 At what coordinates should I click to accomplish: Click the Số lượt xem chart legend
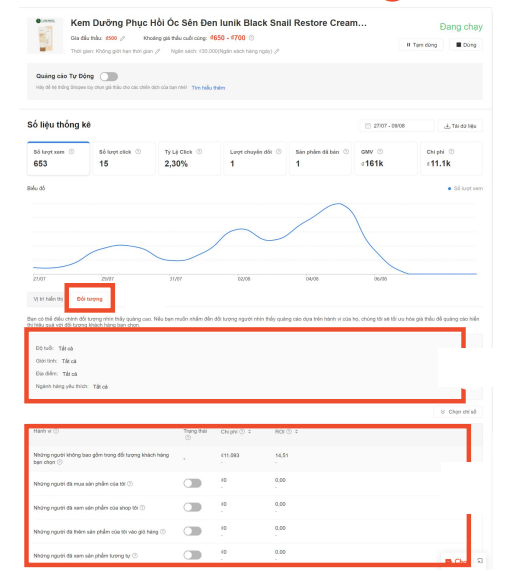[465, 189]
